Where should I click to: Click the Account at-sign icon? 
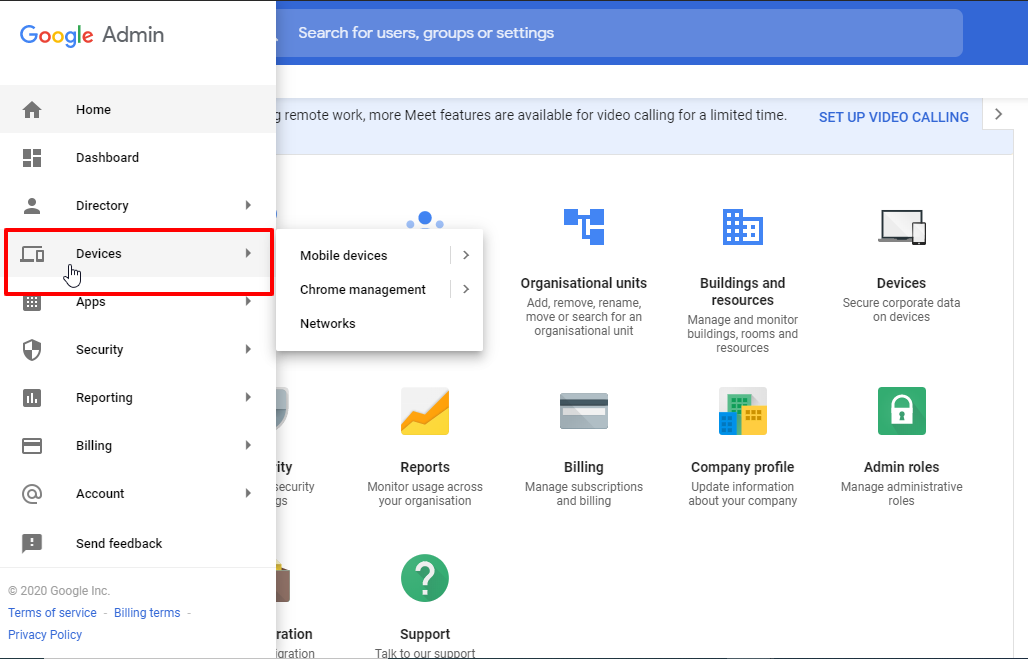click(31, 494)
